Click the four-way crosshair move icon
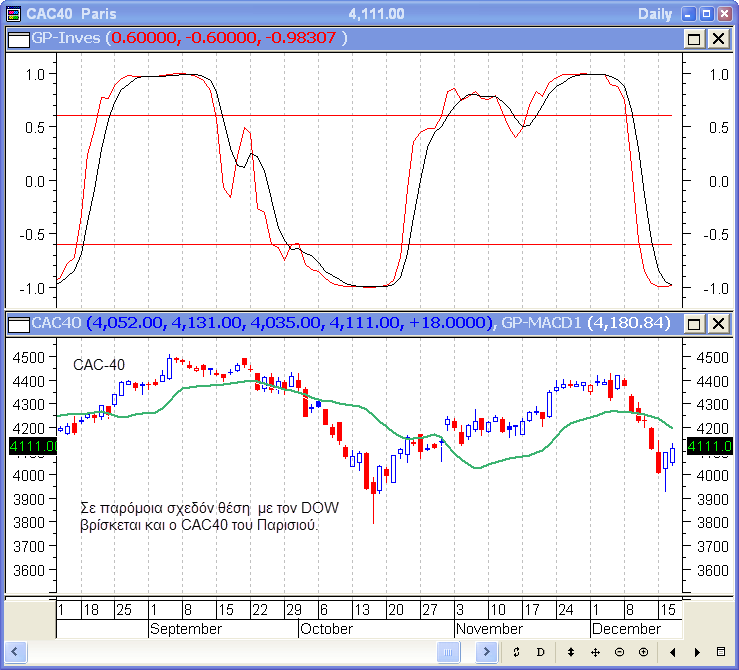Viewport: 739px width, 670px height. click(595, 653)
